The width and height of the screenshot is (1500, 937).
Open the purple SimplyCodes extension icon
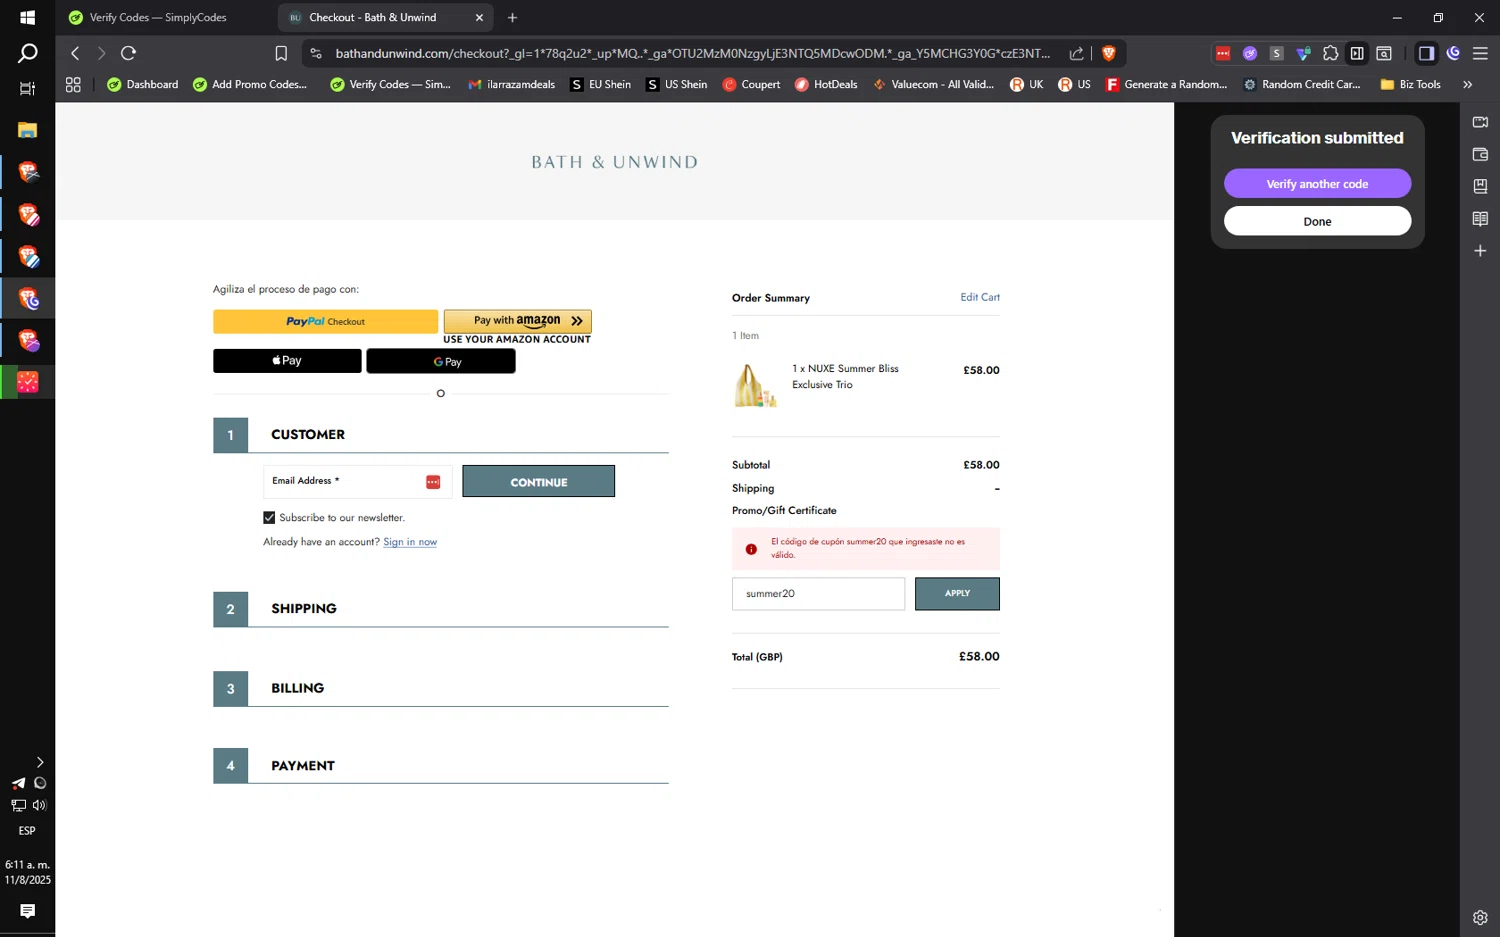point(1250,53)
